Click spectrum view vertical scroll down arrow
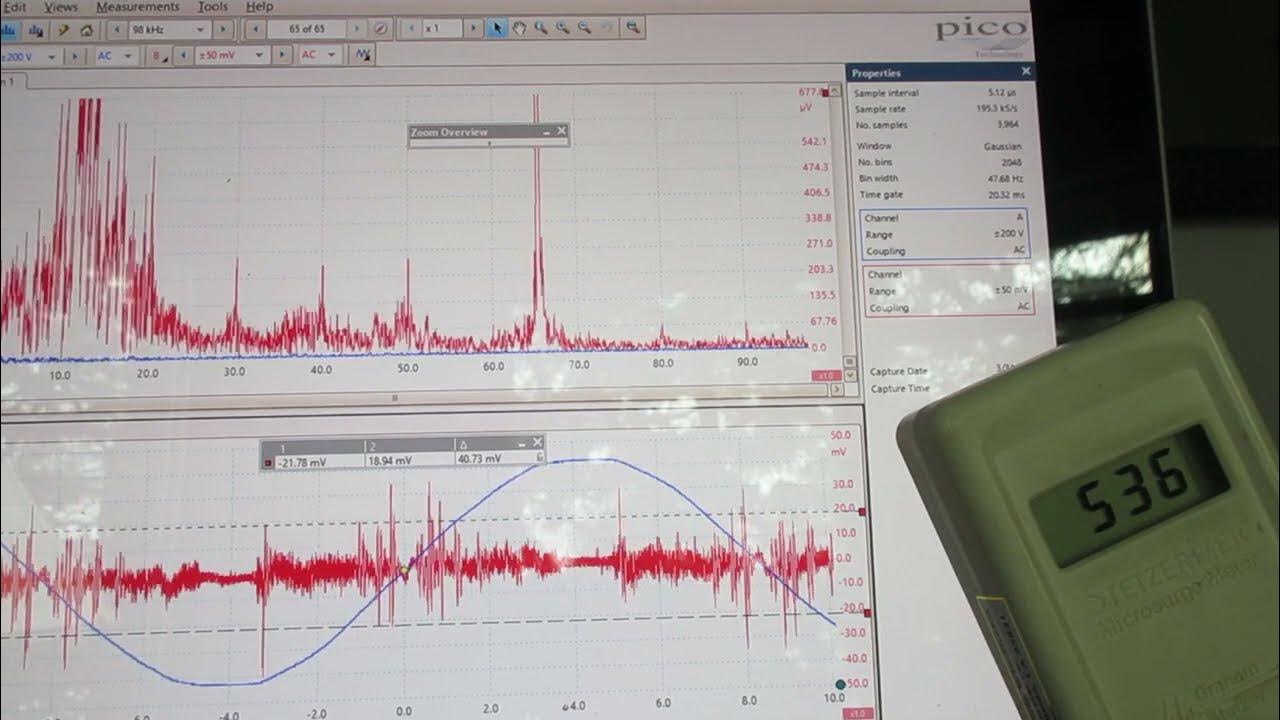Screen dimensions: 1280x720 (x=850, y=376)
